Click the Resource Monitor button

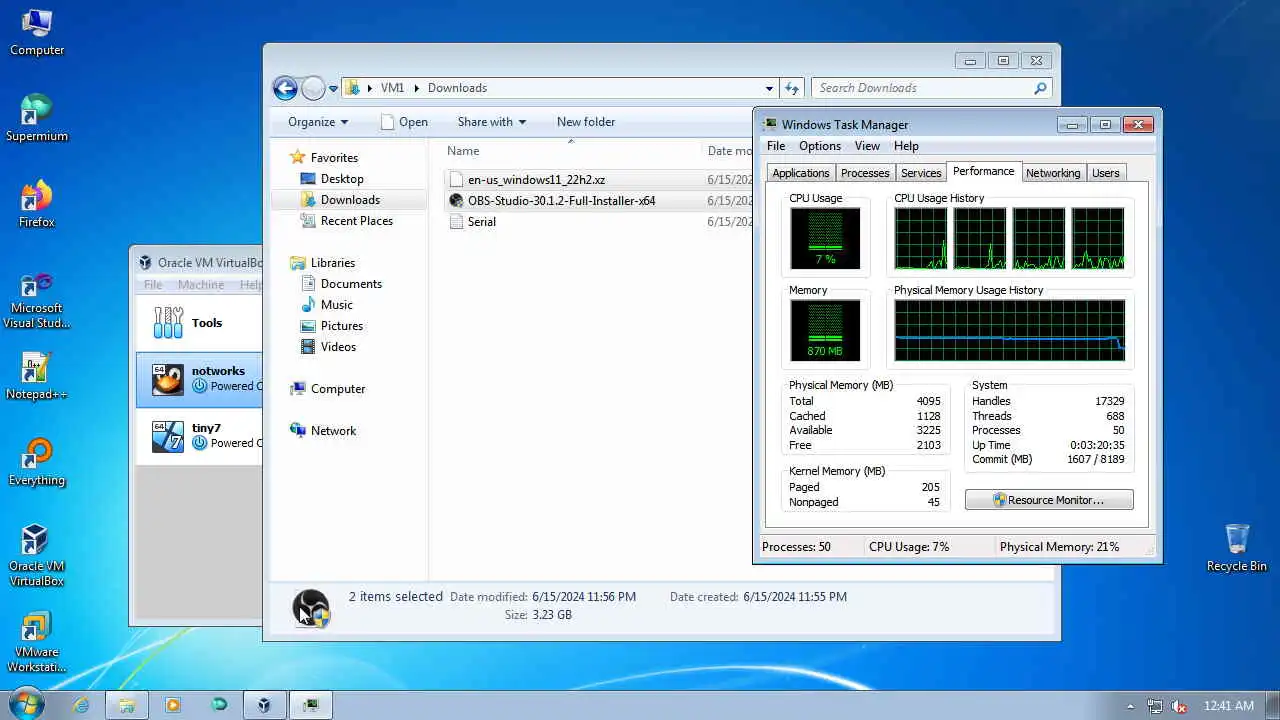point(1049,500)
